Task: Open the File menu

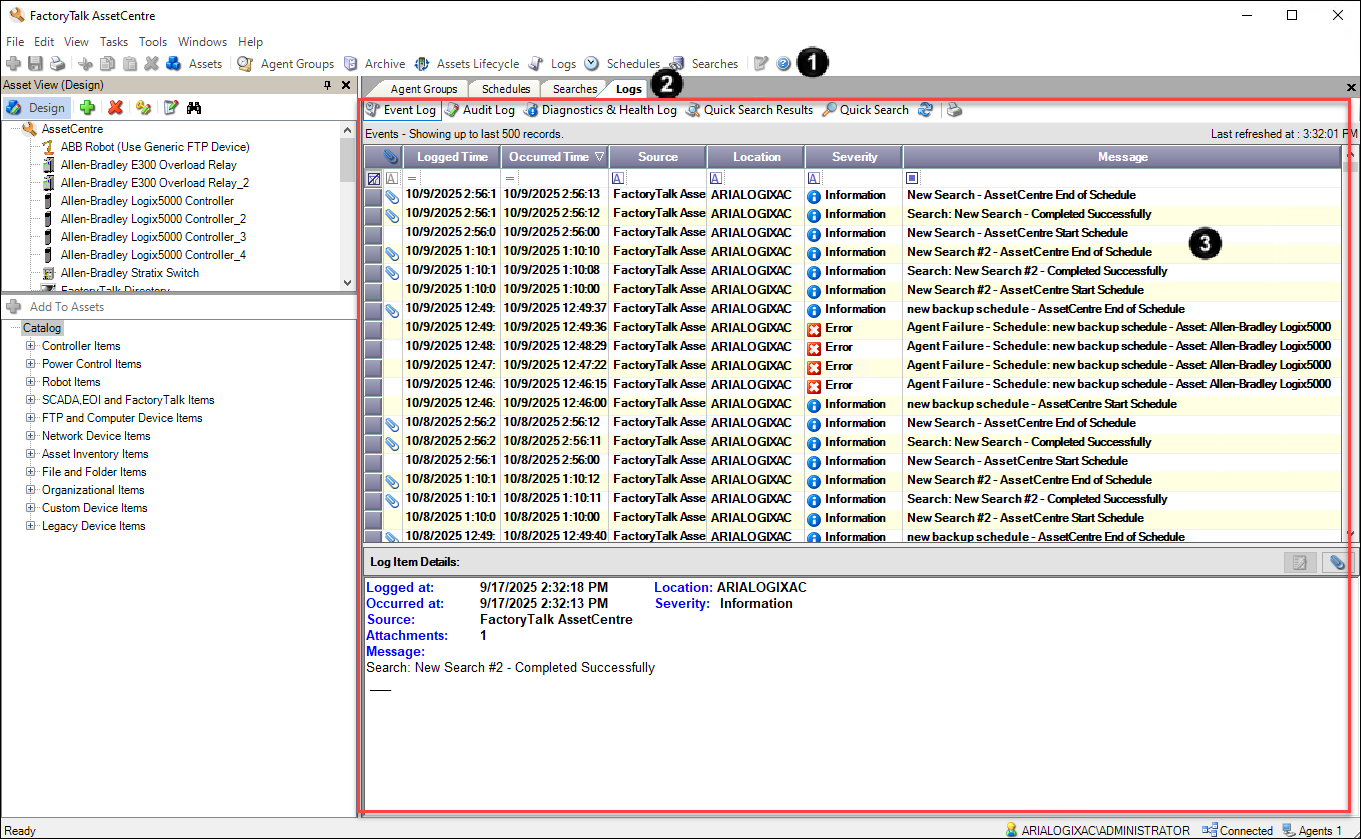Action: (x=15, y=42)
